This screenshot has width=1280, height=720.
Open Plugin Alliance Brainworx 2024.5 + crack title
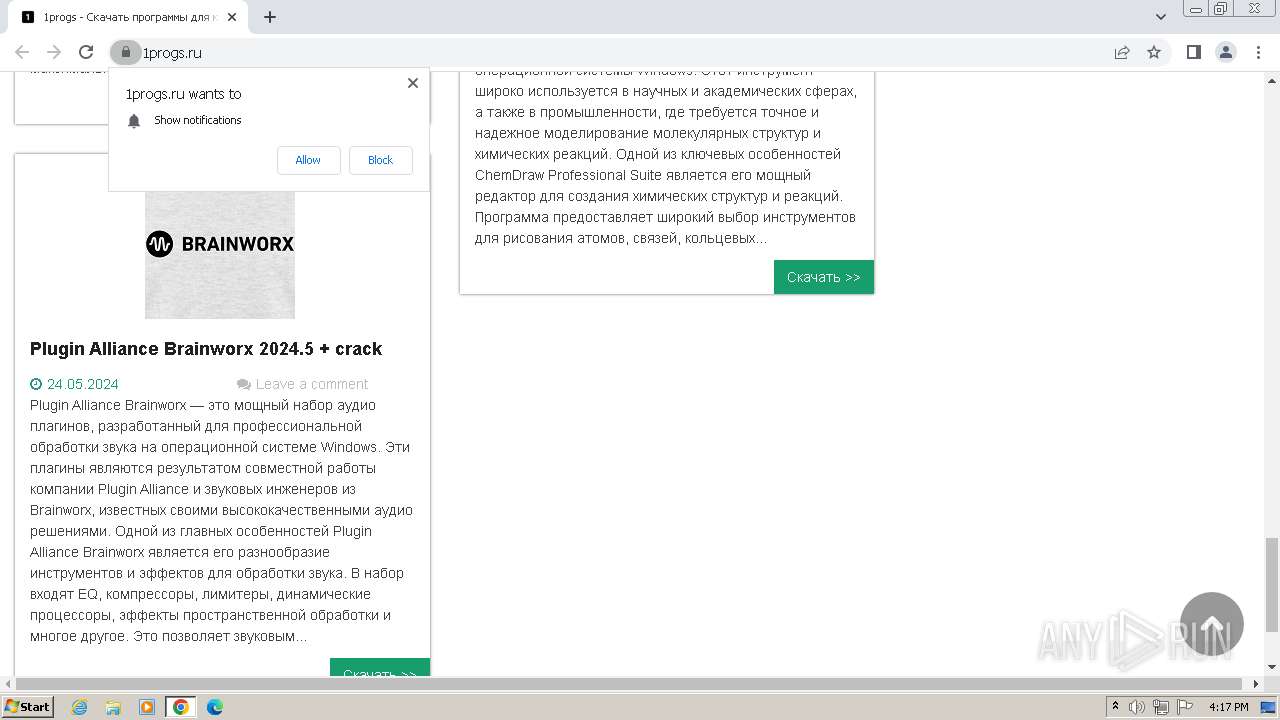(x=206, y=349)
